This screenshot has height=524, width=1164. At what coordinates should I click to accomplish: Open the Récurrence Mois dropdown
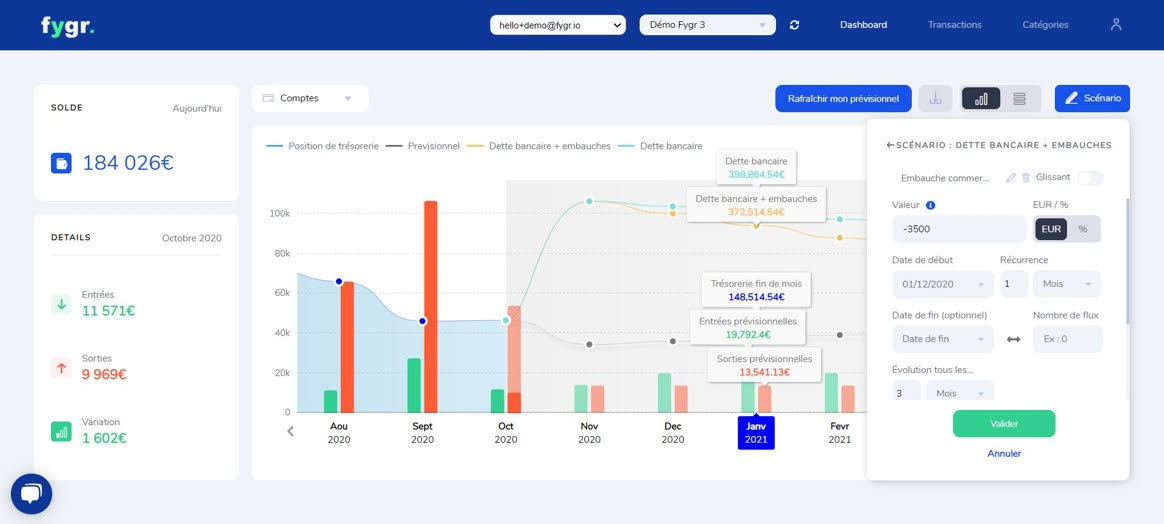pyautogui.click(x=1067, y=284)
